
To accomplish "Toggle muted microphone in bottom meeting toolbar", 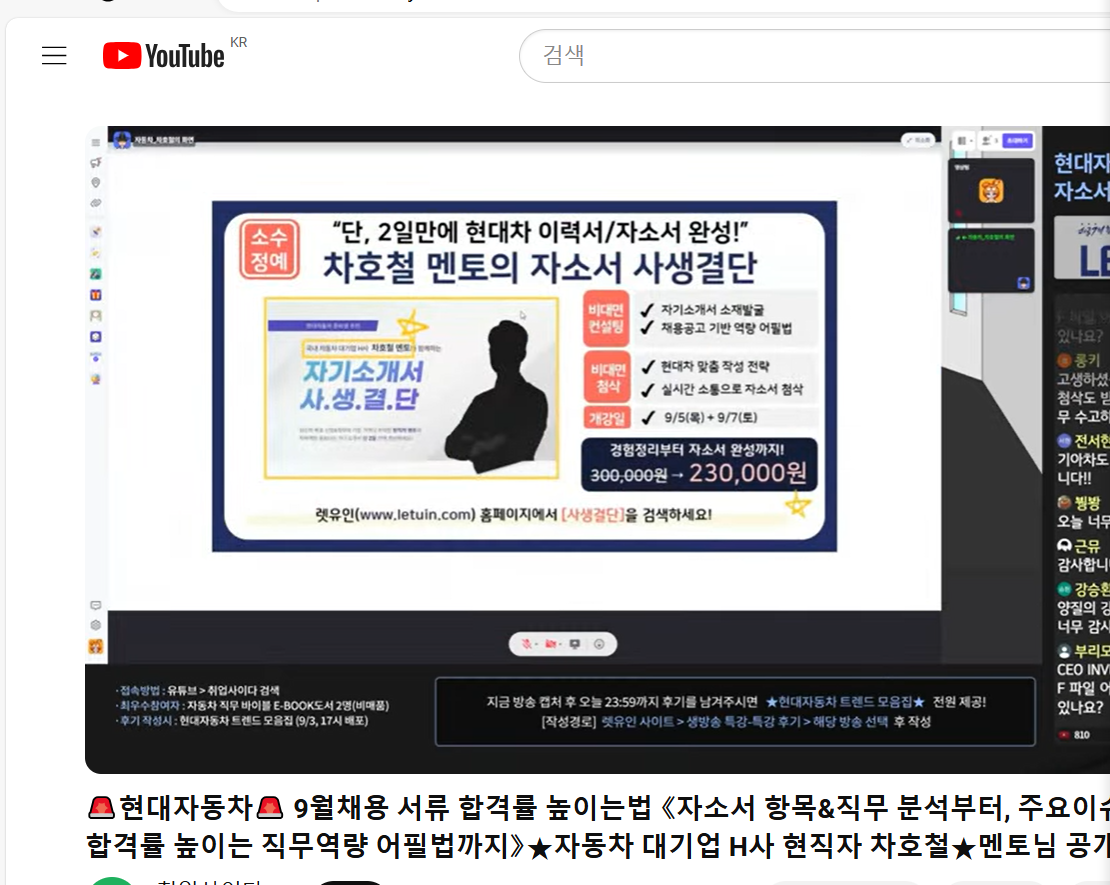I will [526, 645].
